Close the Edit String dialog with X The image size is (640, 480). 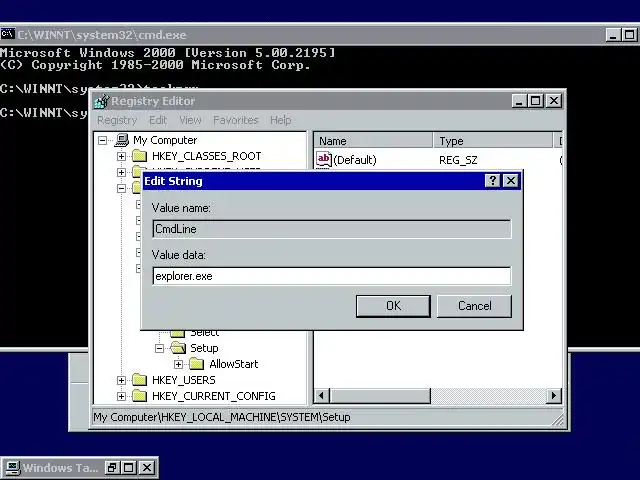coord(511,180)
